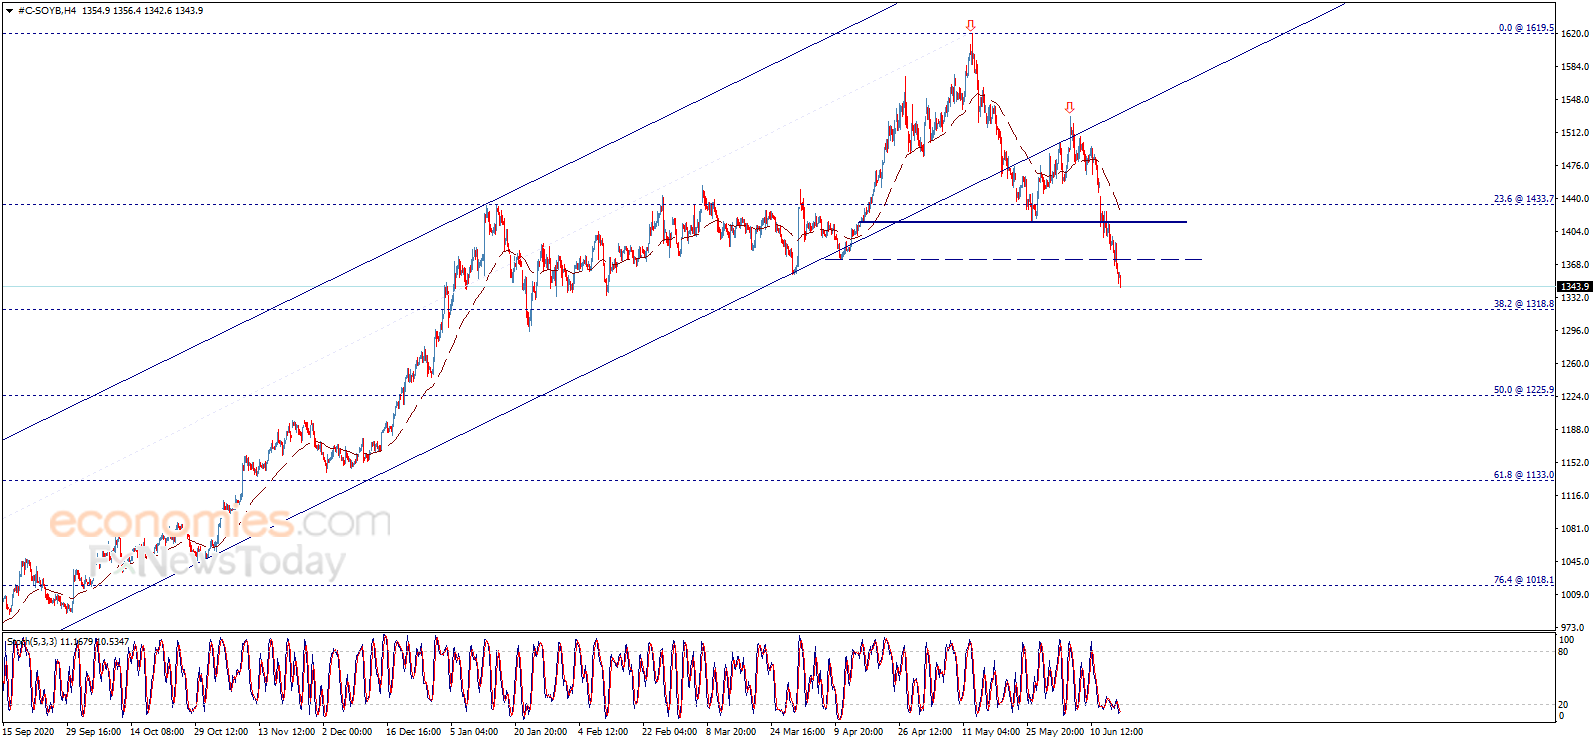Click the 1188.0 price axis label
The image size is (1596, 743).
click(x=1575, y=430)
